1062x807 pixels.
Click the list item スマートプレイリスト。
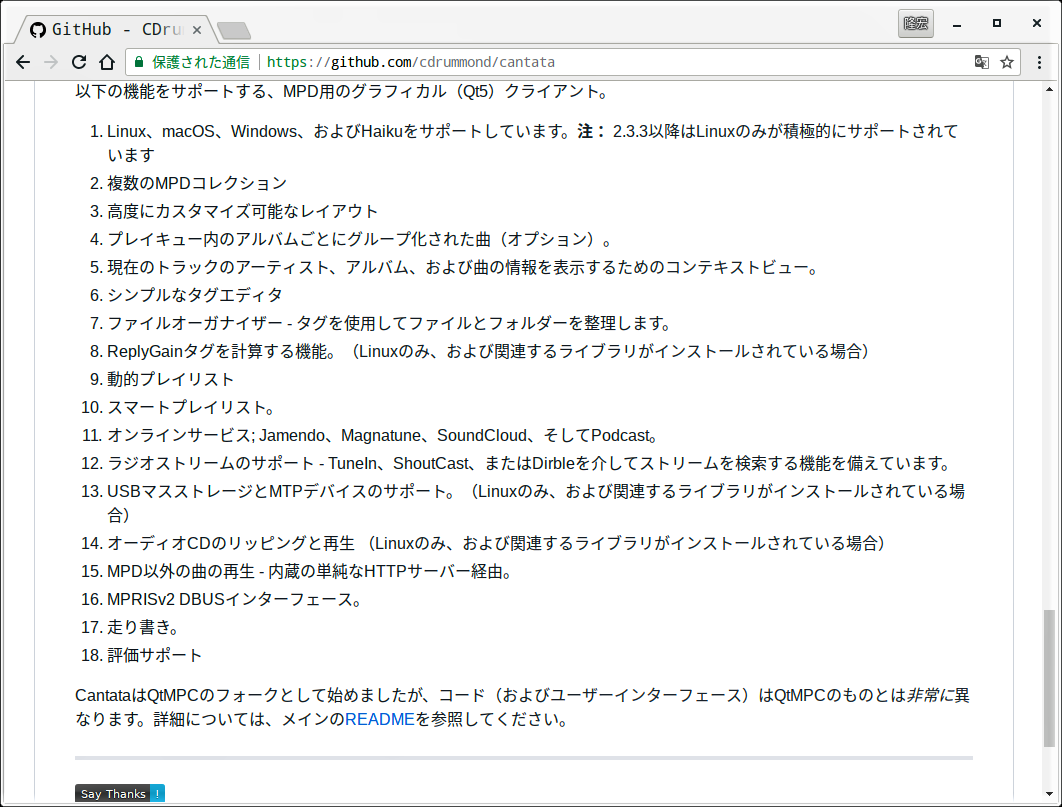point(191,408)
